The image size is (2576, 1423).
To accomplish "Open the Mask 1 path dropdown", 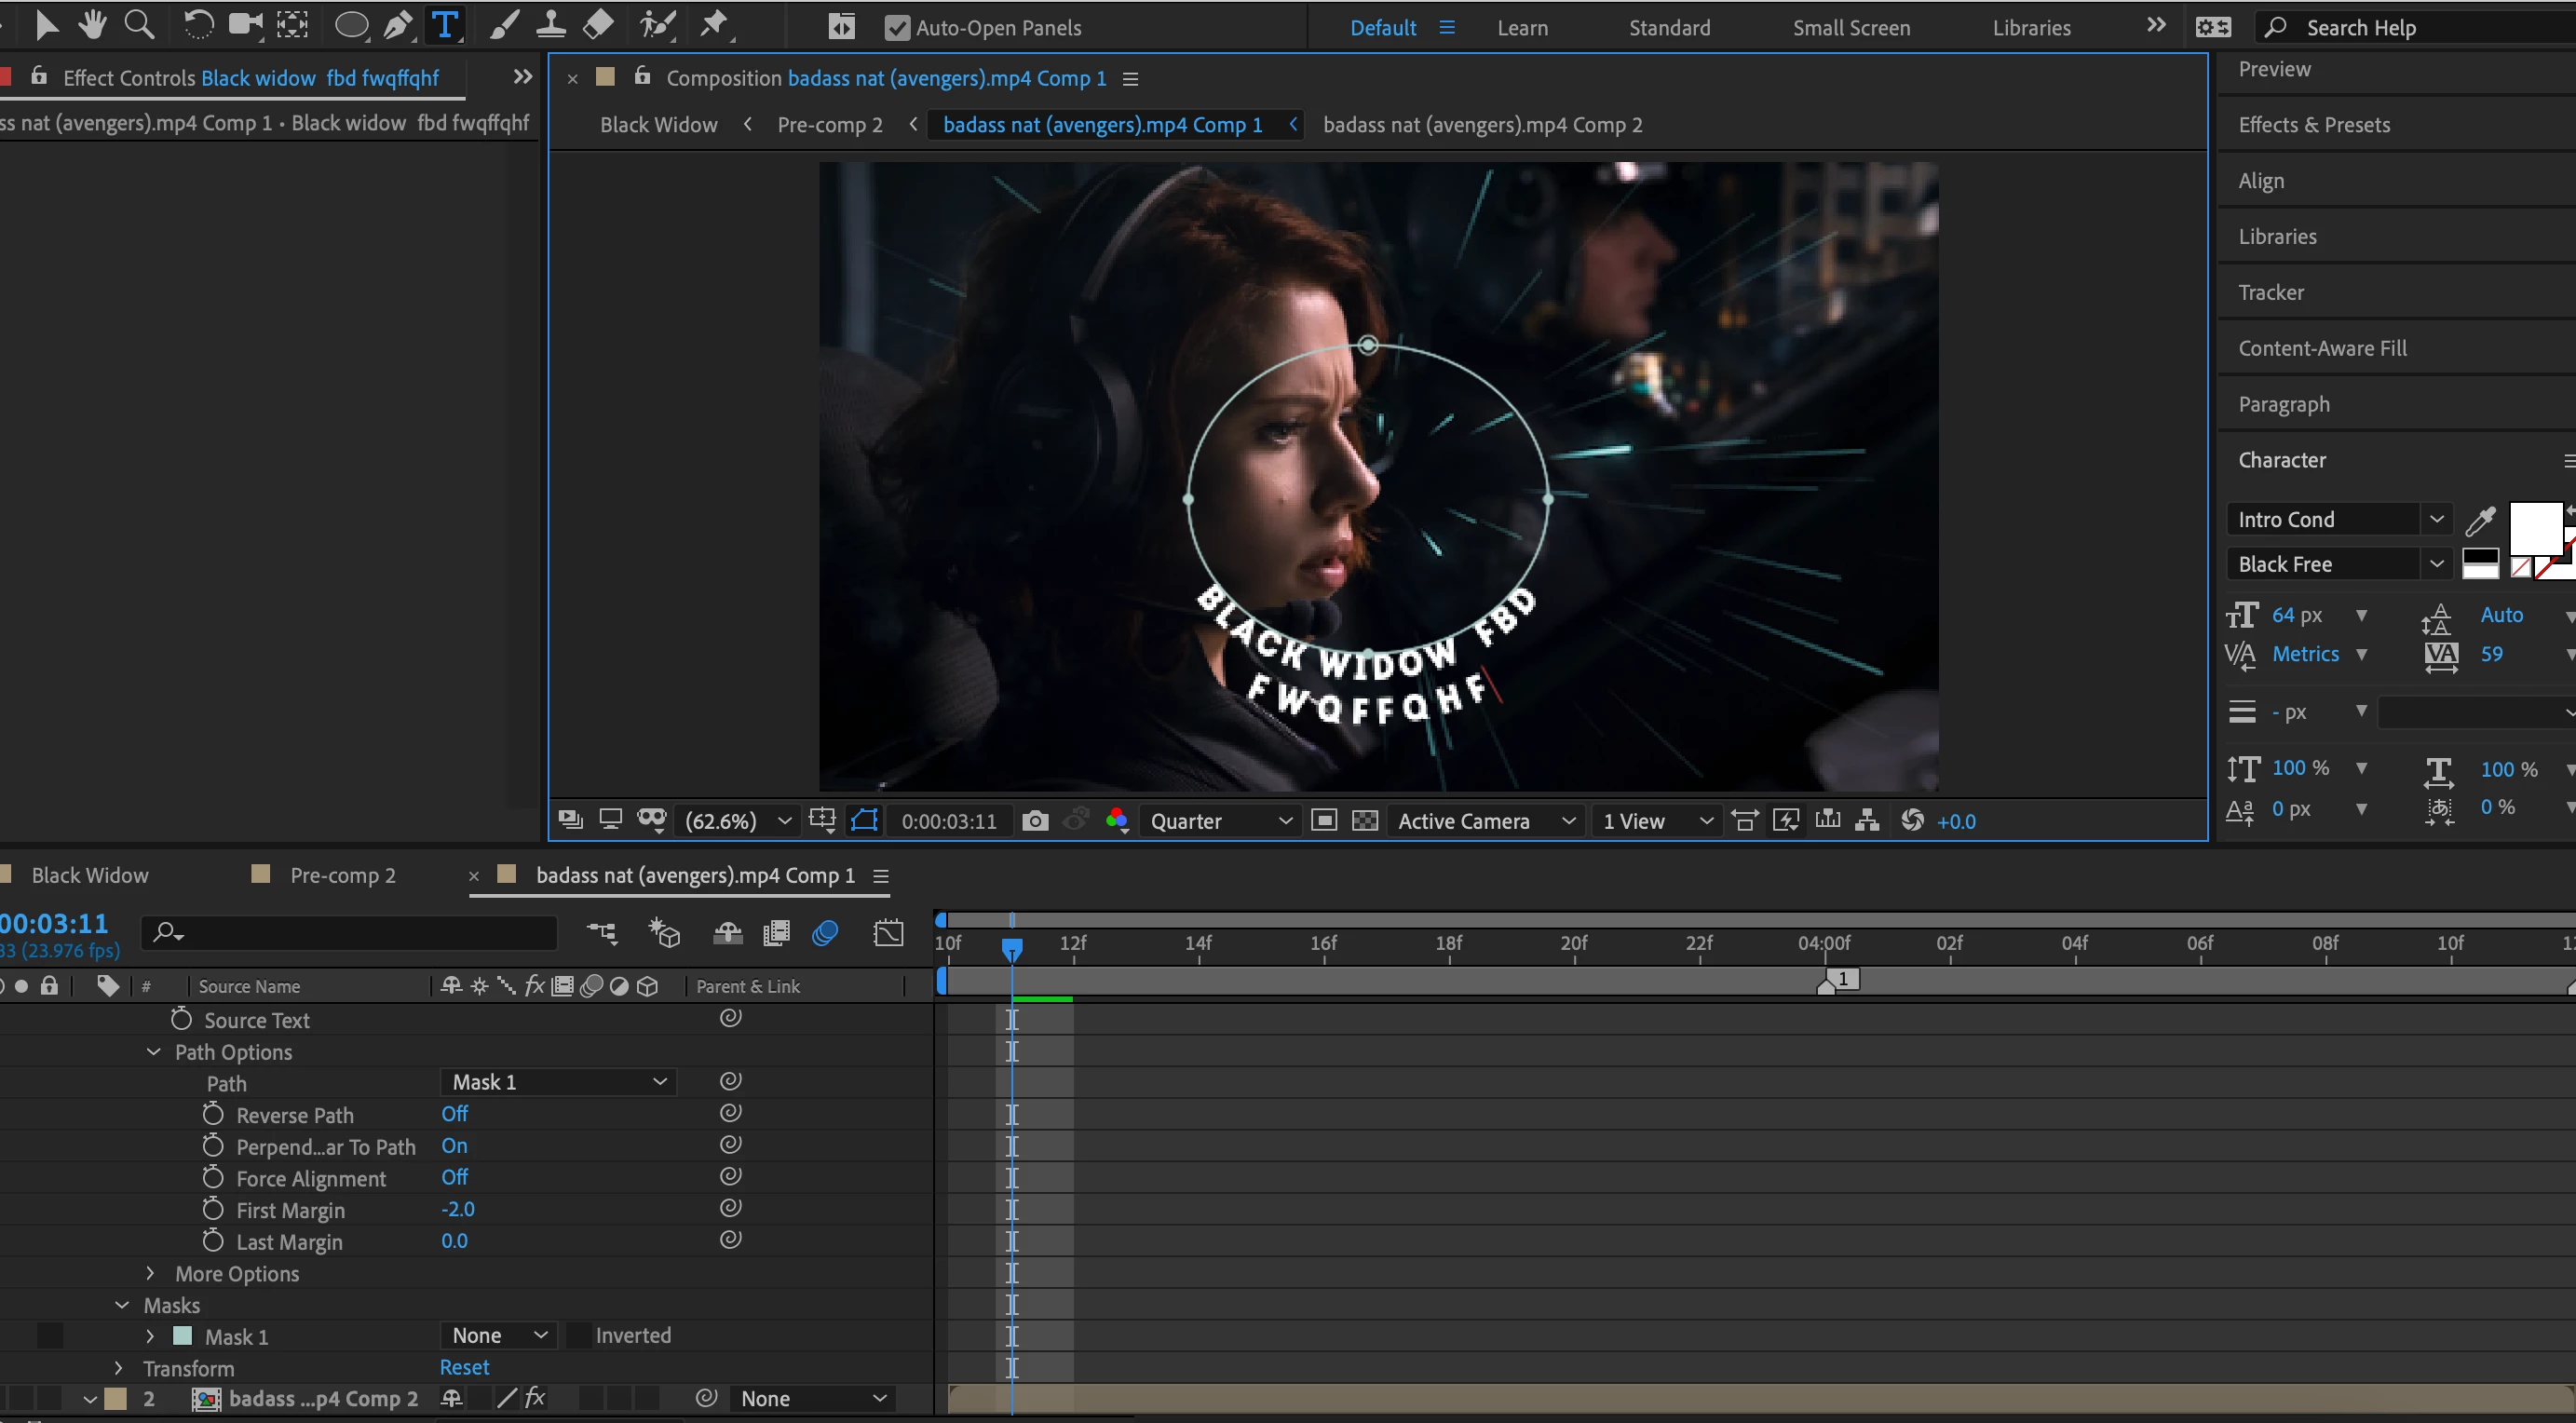I will 558,1082.
